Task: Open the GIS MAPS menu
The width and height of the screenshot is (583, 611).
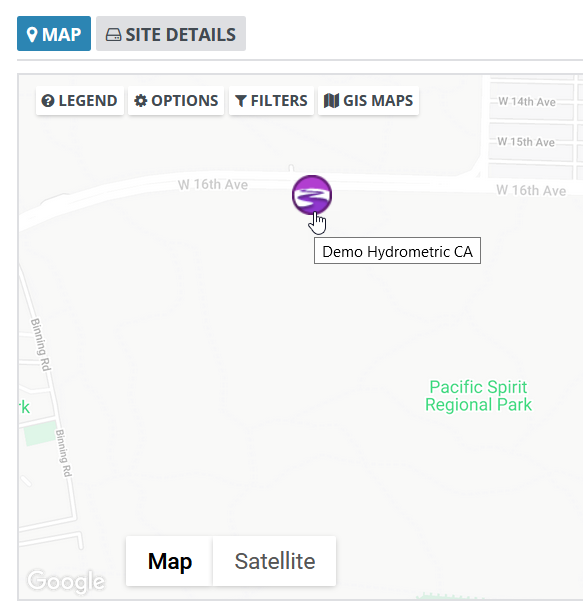Action: 368,101
